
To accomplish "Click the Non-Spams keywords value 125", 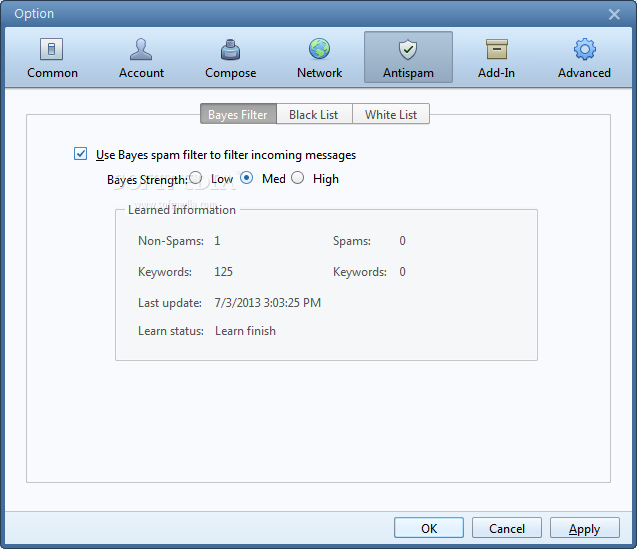I will coord(223,272).
